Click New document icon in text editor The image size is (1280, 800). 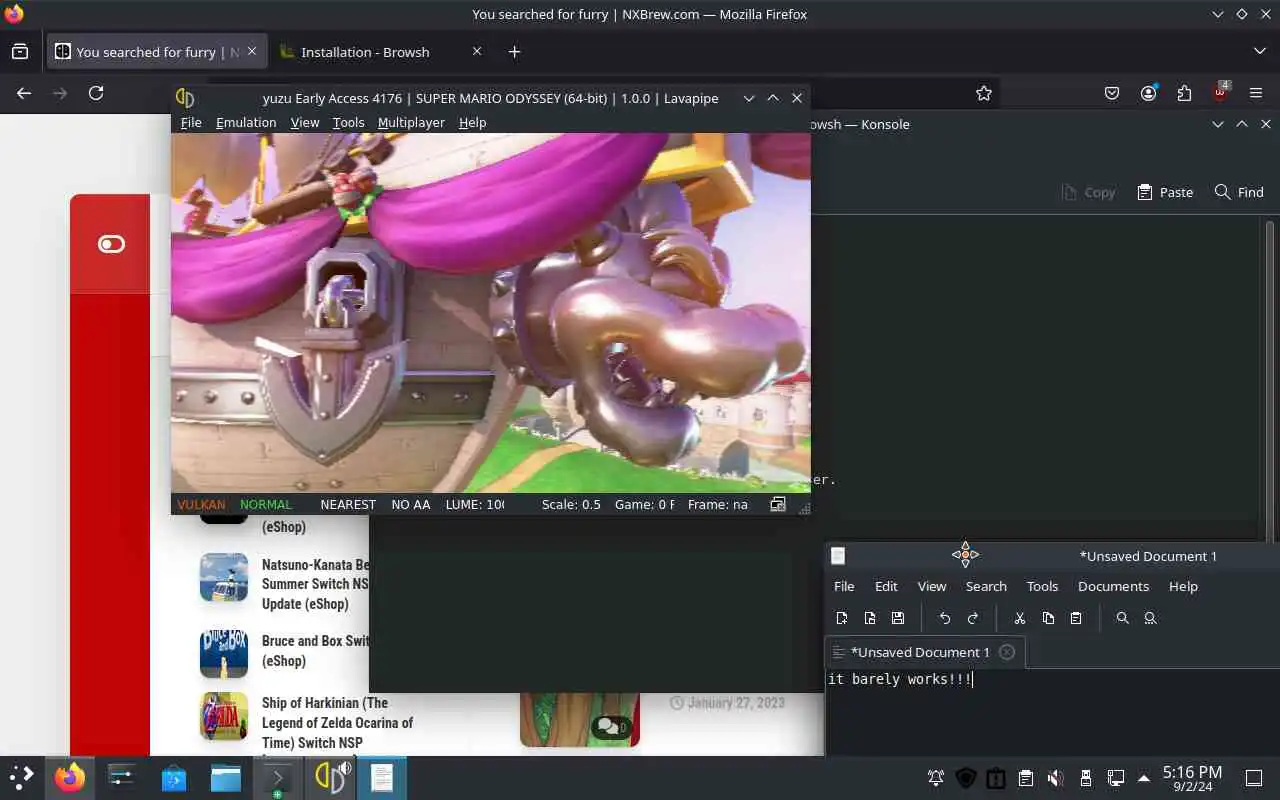tap(842, 618)
